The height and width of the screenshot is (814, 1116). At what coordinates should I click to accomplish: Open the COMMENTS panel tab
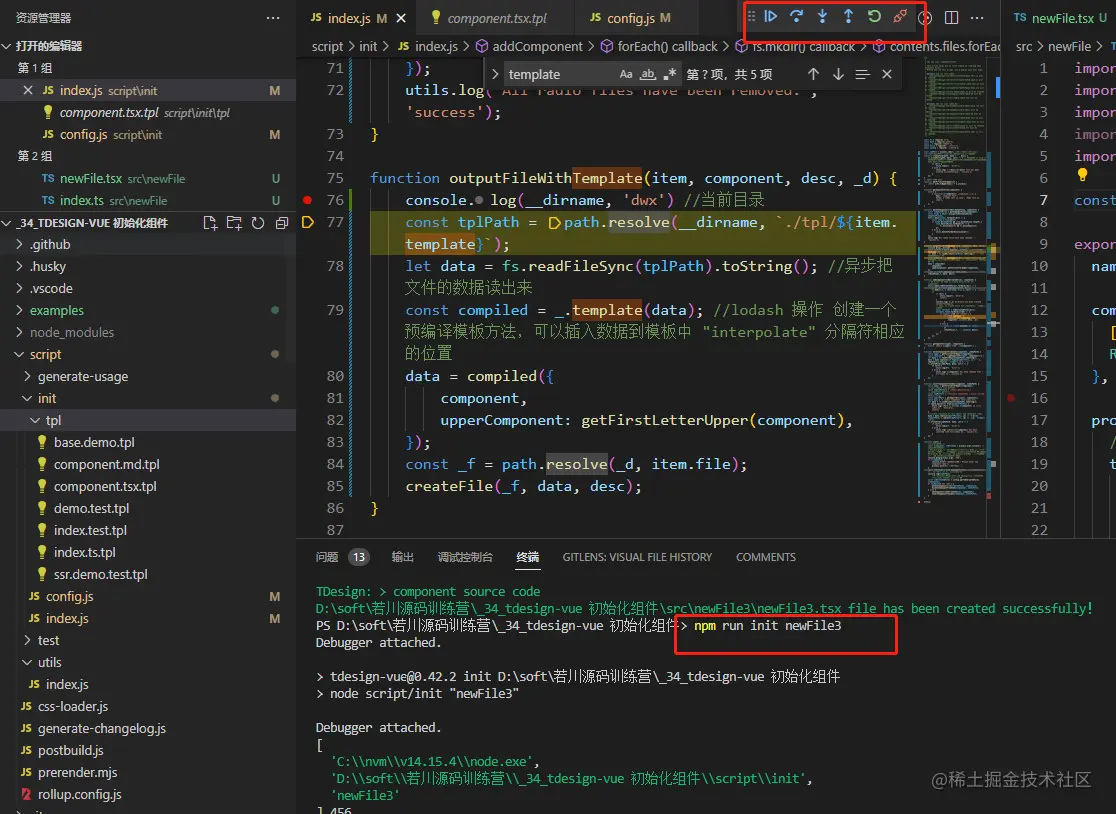(x=766, y=557)
